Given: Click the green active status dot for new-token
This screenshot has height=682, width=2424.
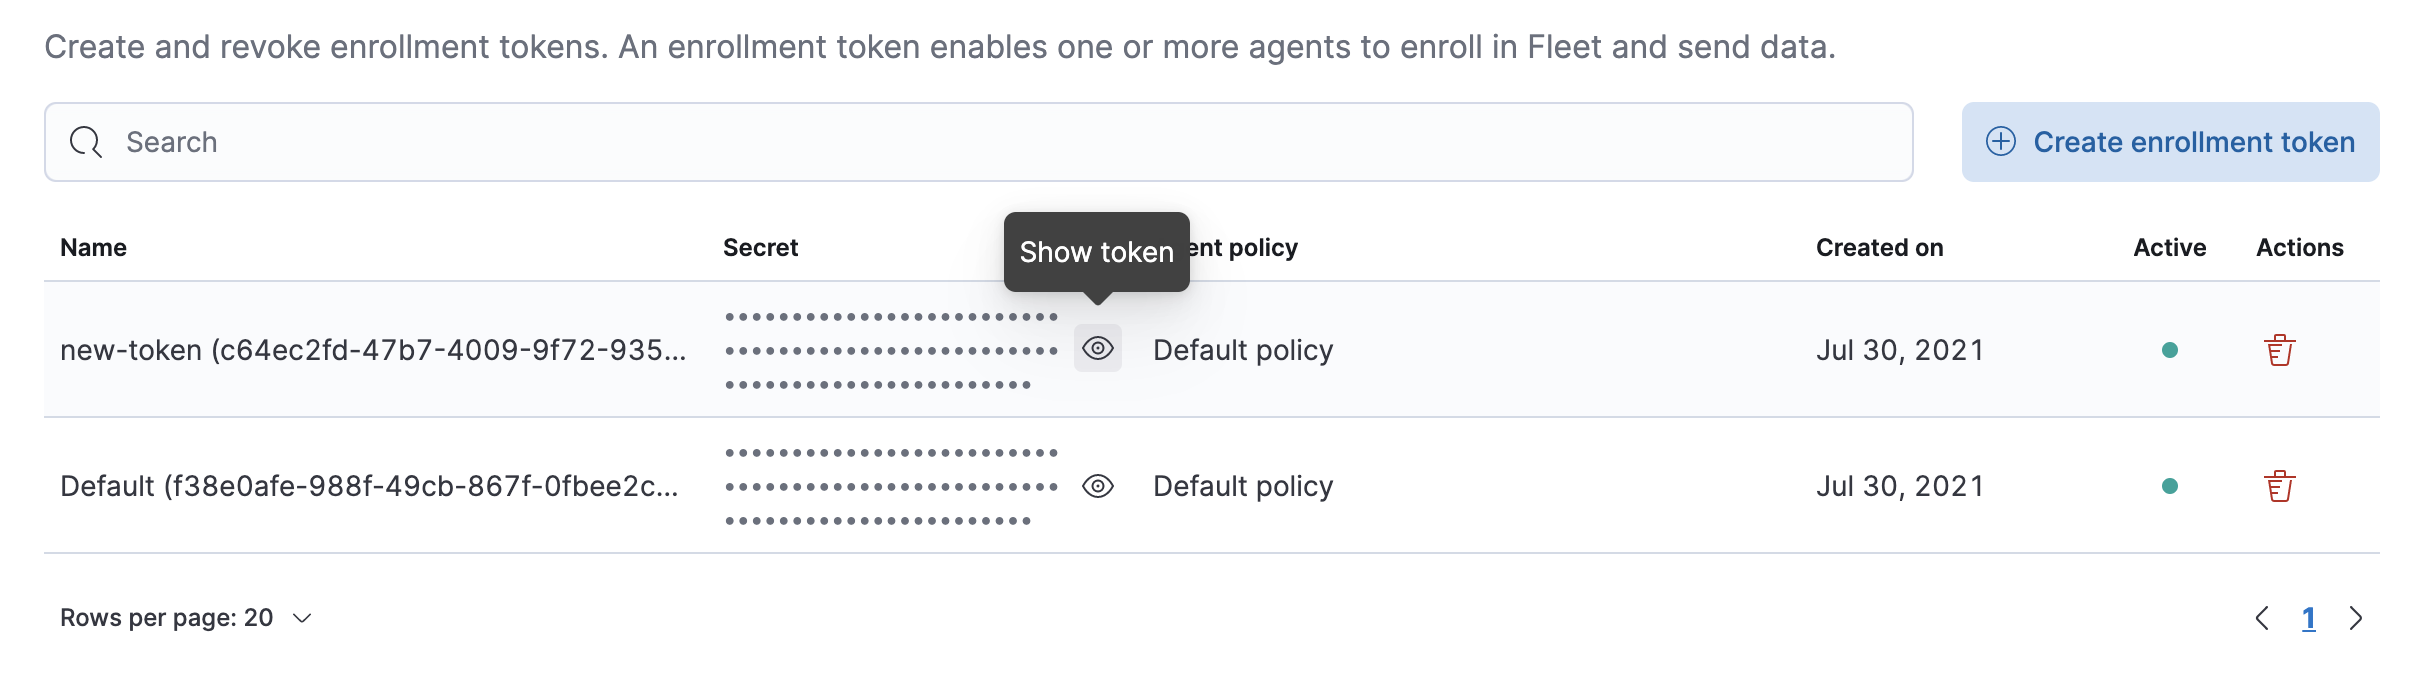Looking at the screenshot, I should [2169, 350].
